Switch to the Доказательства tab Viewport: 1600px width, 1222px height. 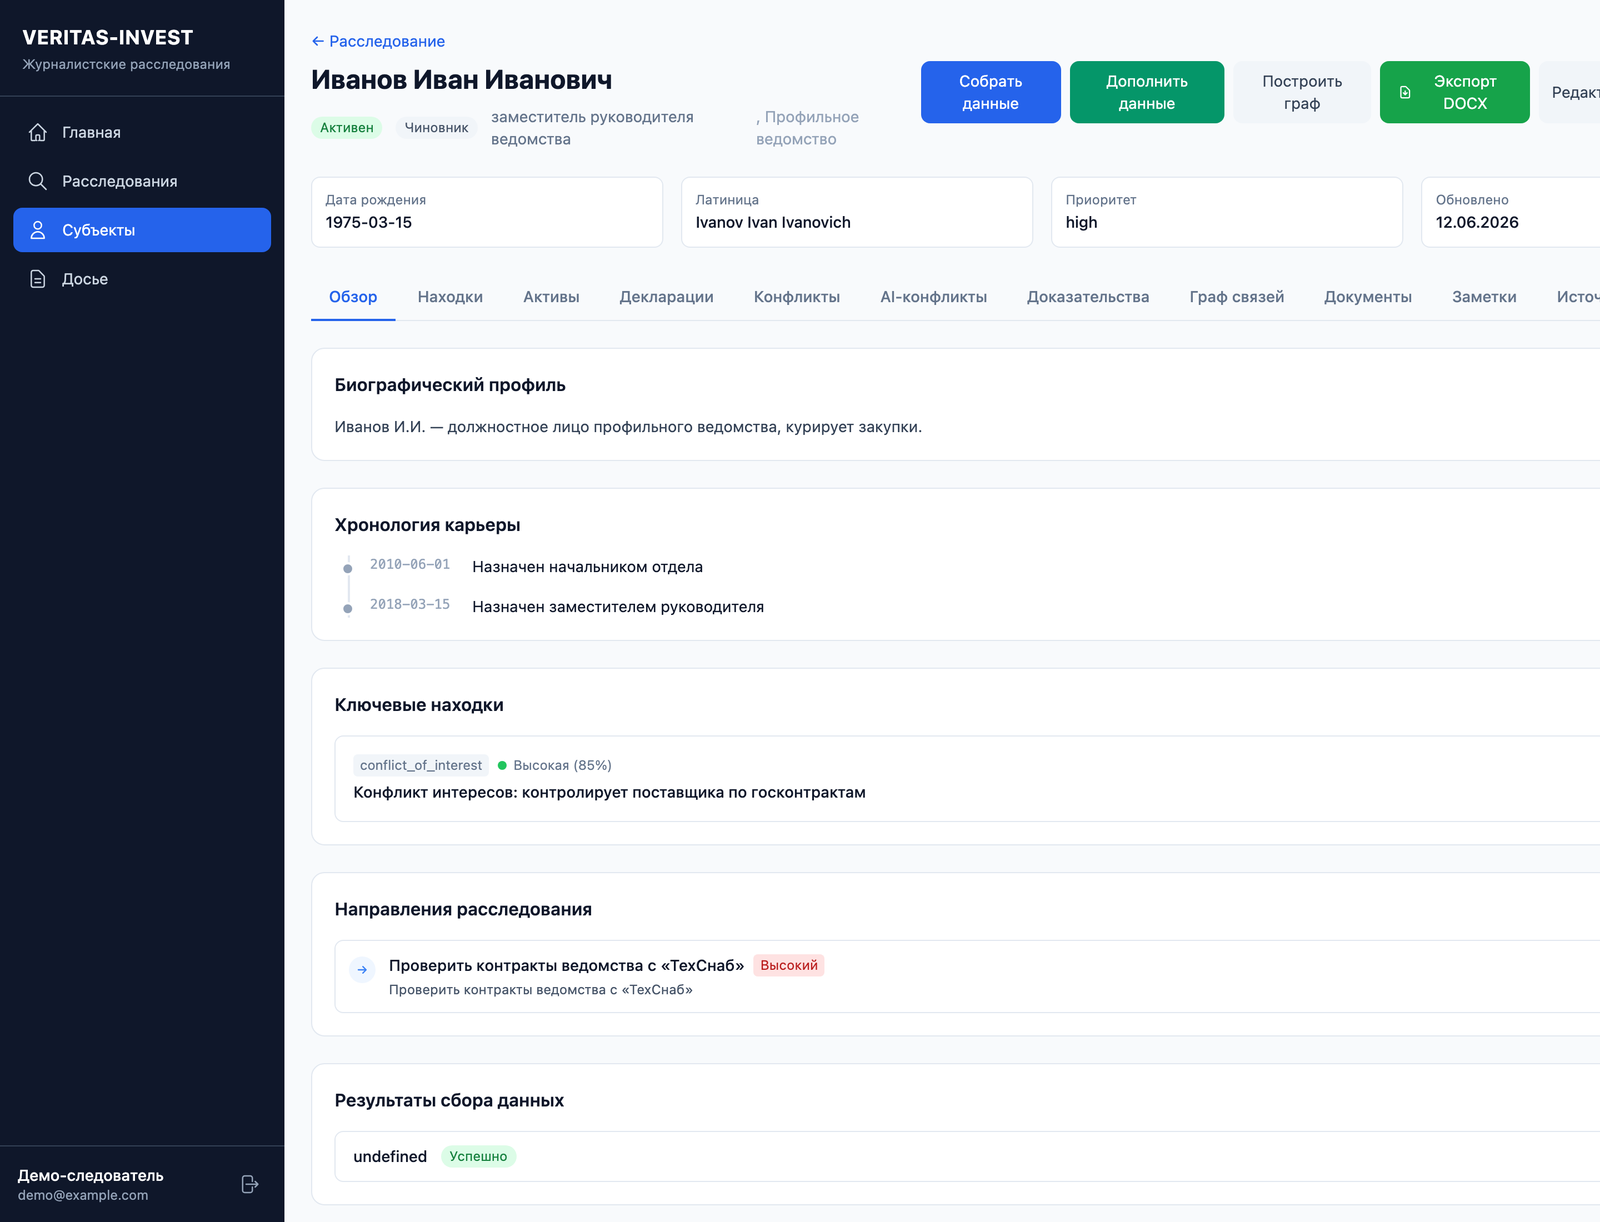pos(1088,297)
